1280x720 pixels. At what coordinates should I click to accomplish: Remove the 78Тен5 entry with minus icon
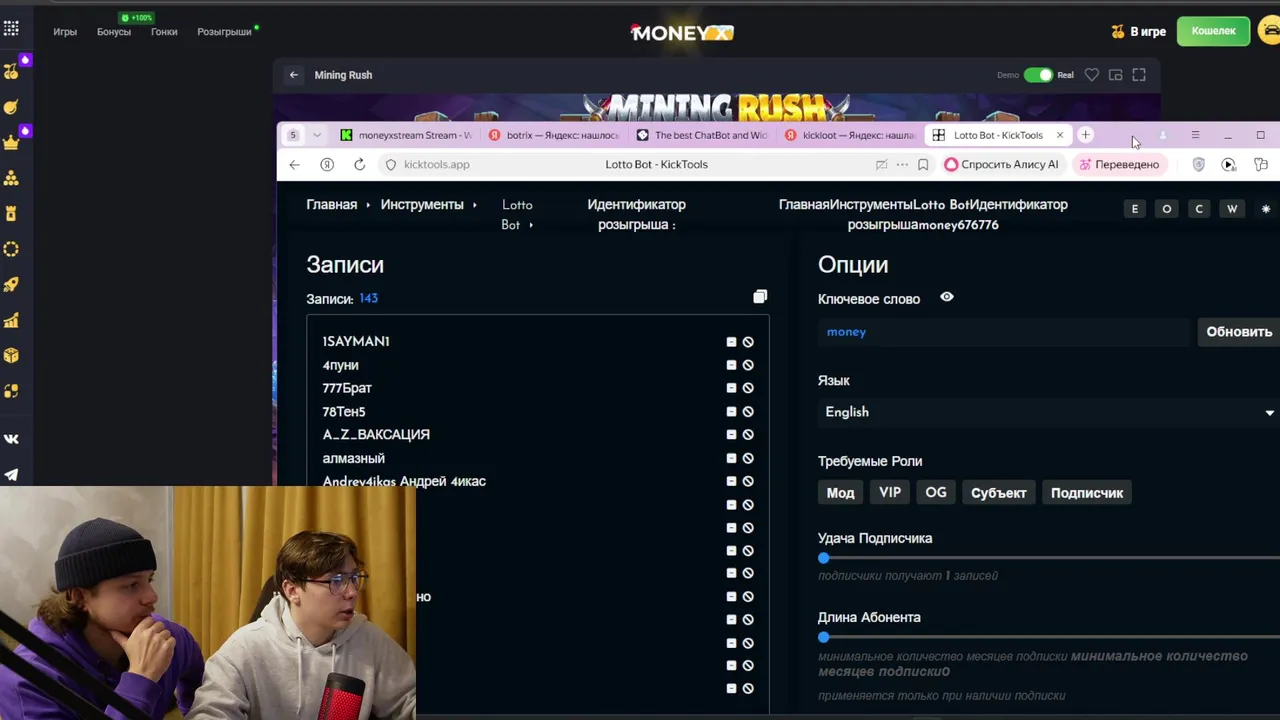pyautogui.click(x=731, y=411)
